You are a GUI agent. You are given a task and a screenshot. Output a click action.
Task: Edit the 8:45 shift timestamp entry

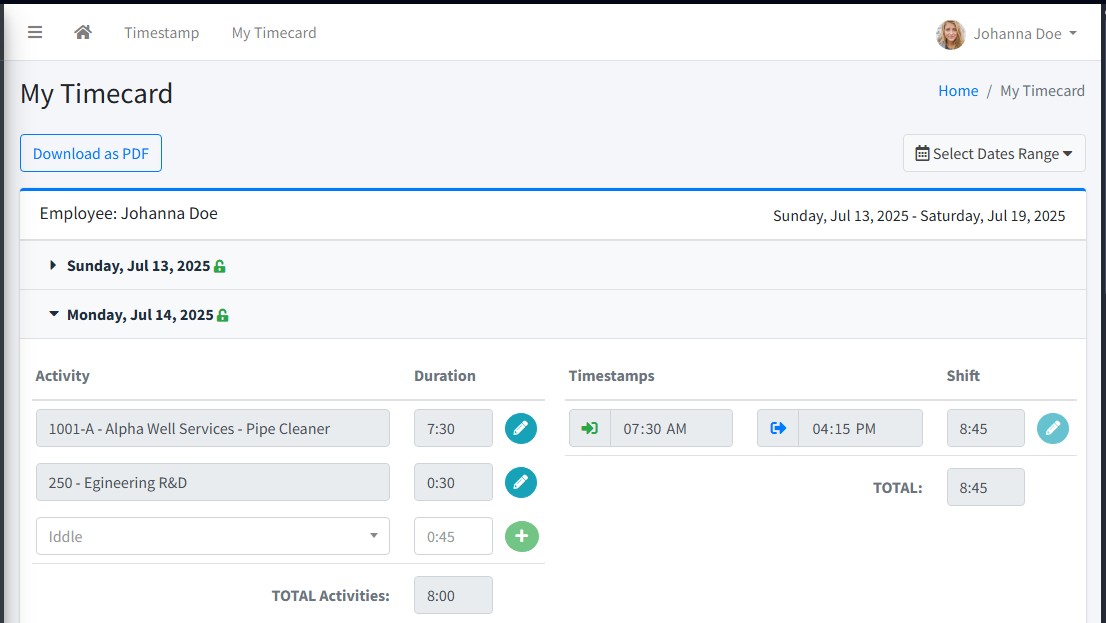[x=1052, y=428]
